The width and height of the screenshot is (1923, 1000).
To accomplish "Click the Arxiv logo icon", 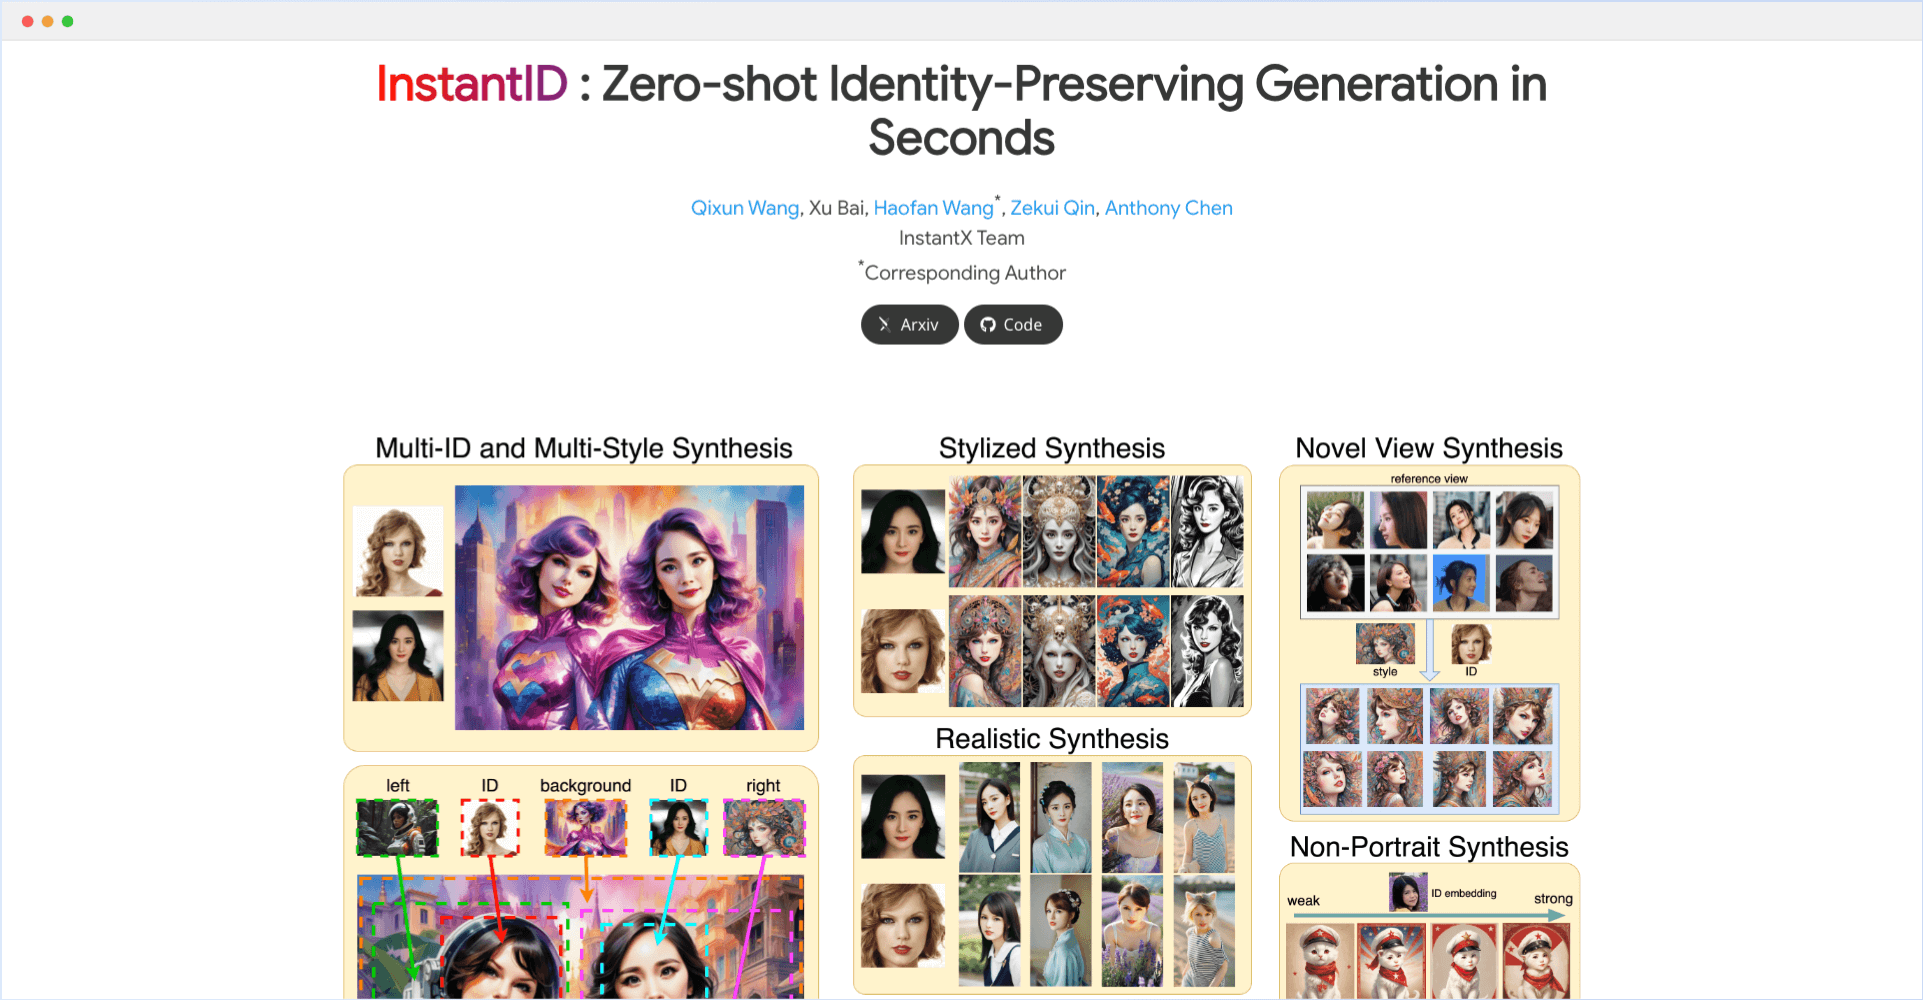I will point(884,325).
